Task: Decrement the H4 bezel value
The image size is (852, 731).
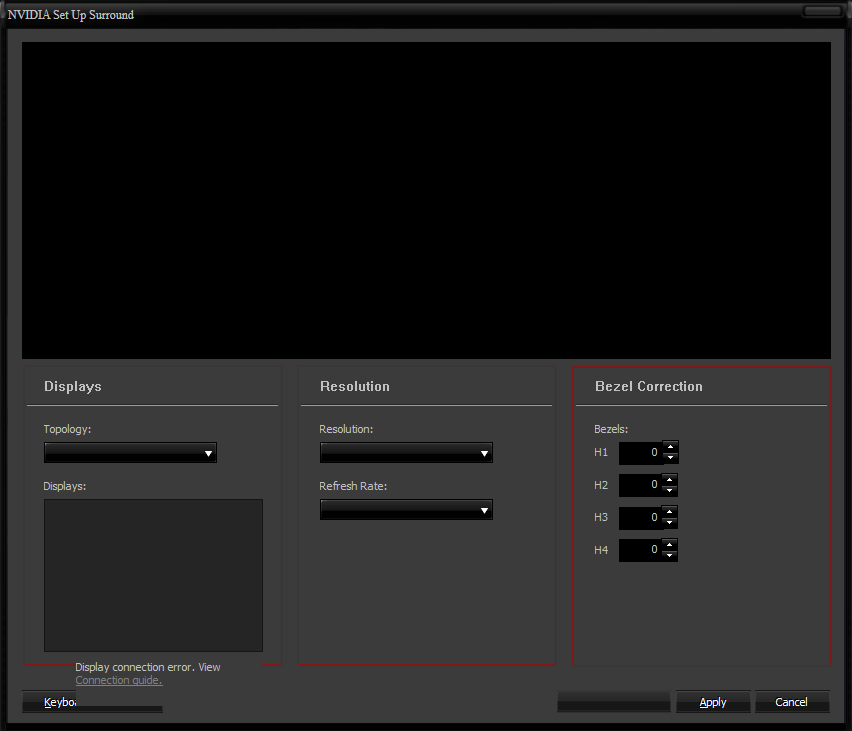Action: pyautogui.click(x=670, y=555)
